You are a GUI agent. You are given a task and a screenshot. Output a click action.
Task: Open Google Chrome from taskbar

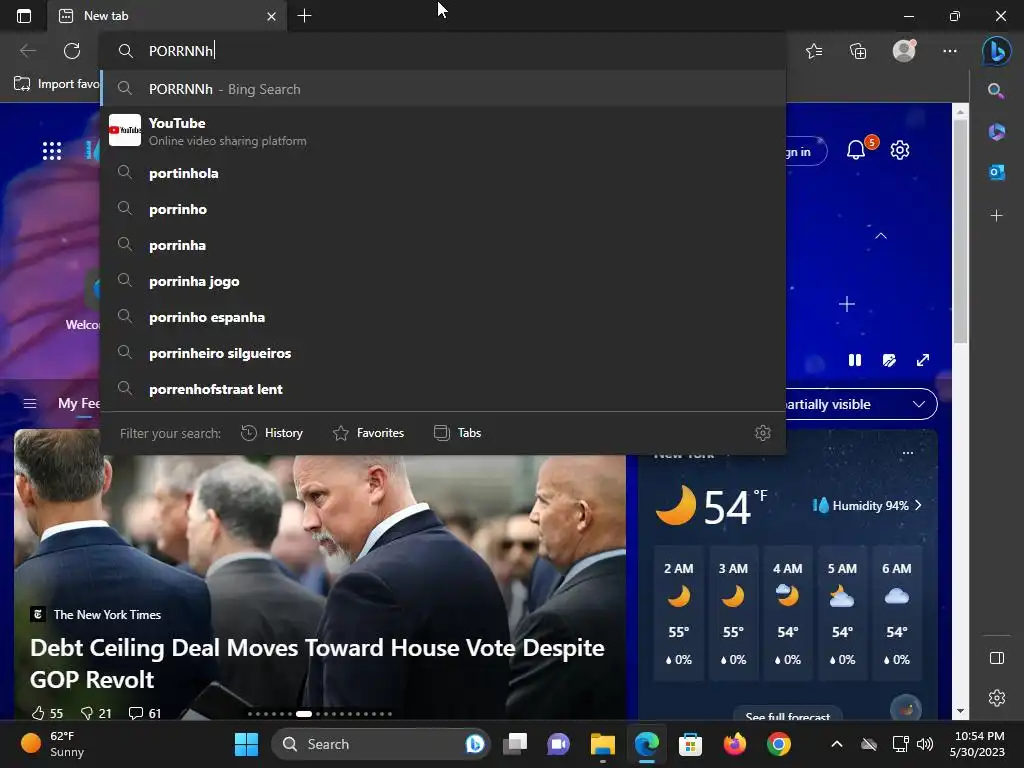point(778,744)
